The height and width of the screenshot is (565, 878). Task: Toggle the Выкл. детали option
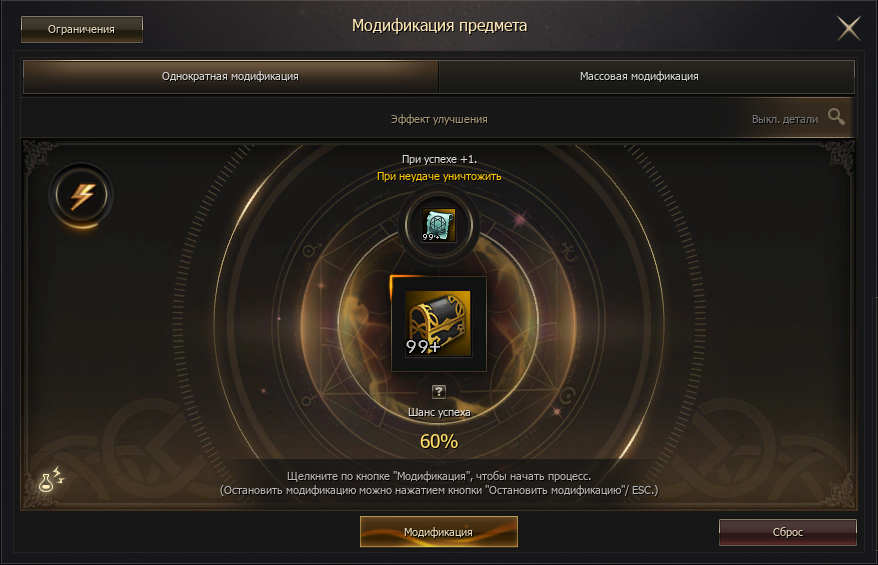(784, 119)
